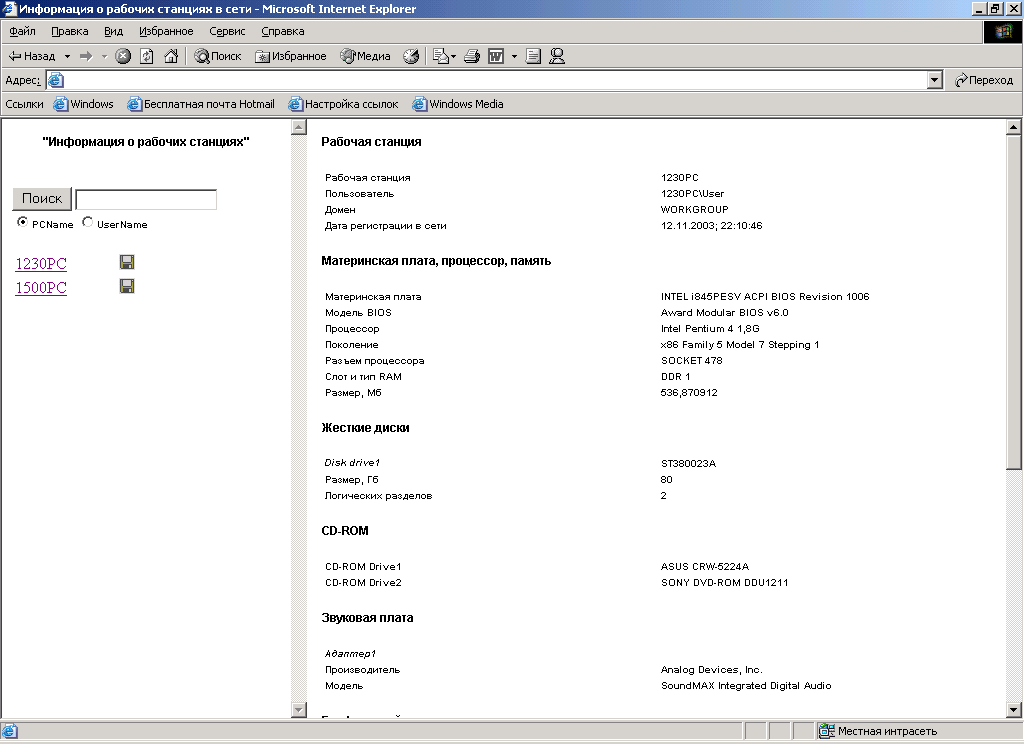Click the Refresh page icon
The image size is (1024, 744).
tap(147, 56)
